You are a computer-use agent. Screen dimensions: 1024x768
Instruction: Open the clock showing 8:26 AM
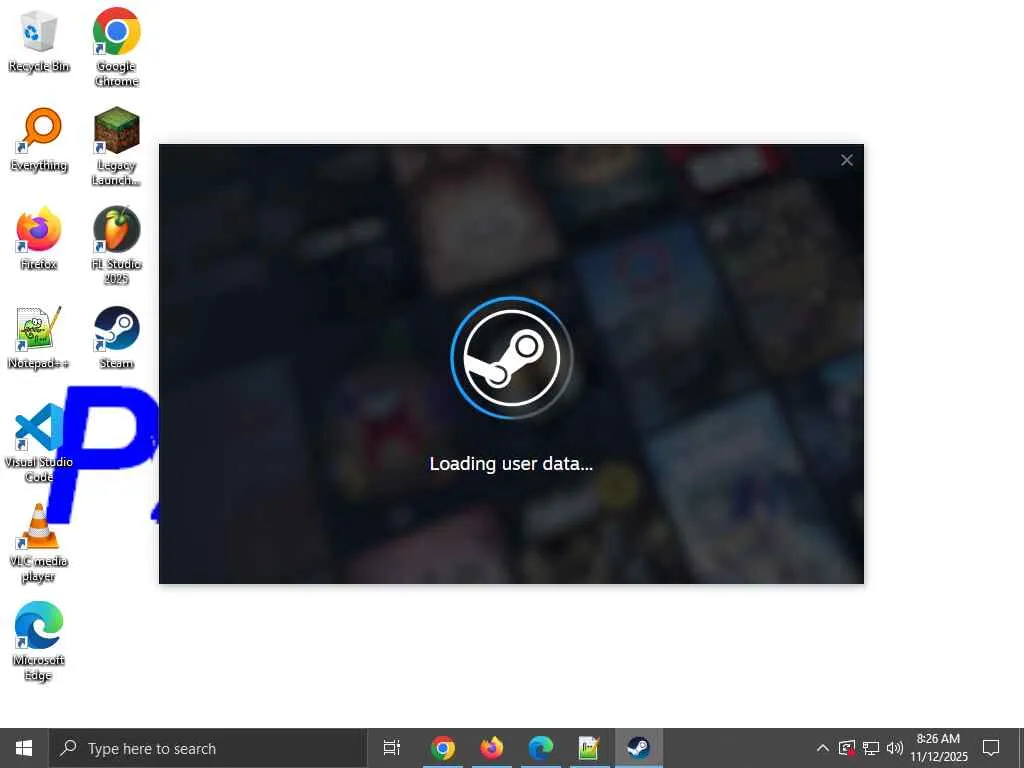(939, 748)
